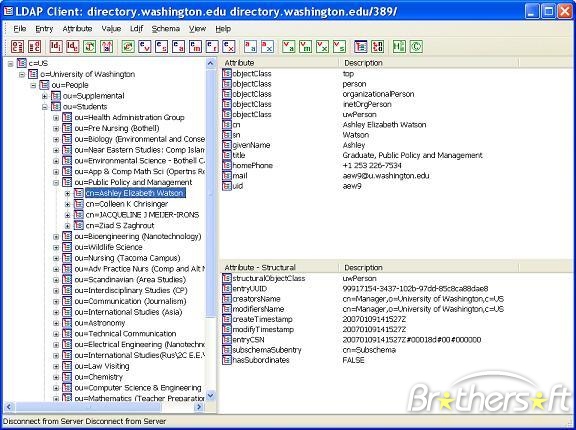Screen dimensions: 576x430
Task: Select cn=Ashley Elizabeth Watson tree entry
Action: [135, 193]
